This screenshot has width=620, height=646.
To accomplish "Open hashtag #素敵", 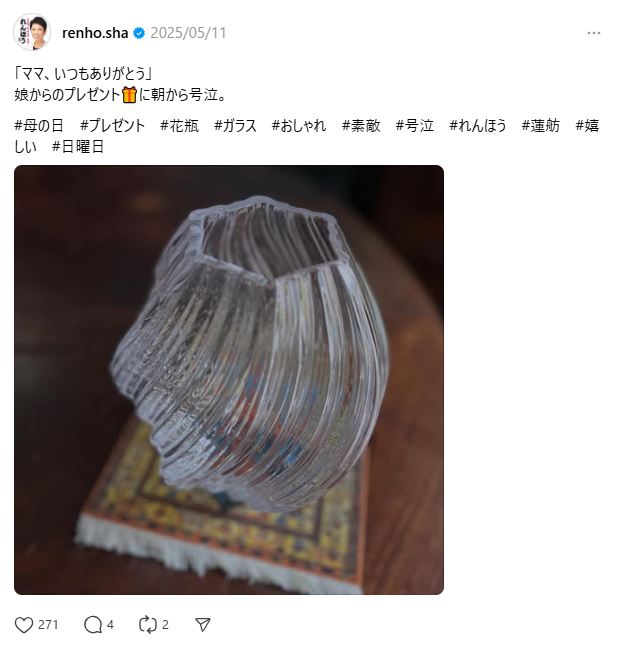I will coord(361,125).
